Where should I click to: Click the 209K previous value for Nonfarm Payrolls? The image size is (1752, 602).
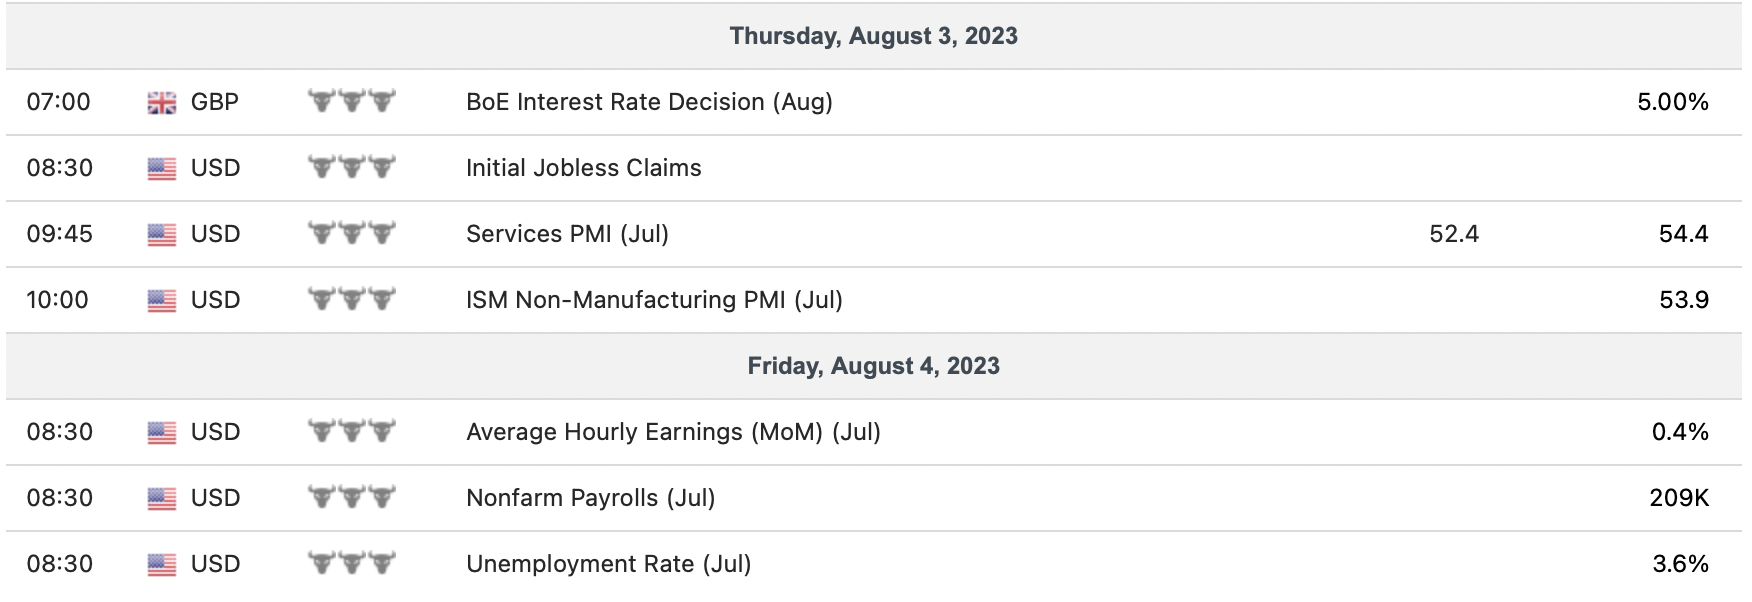point(1678,498)
